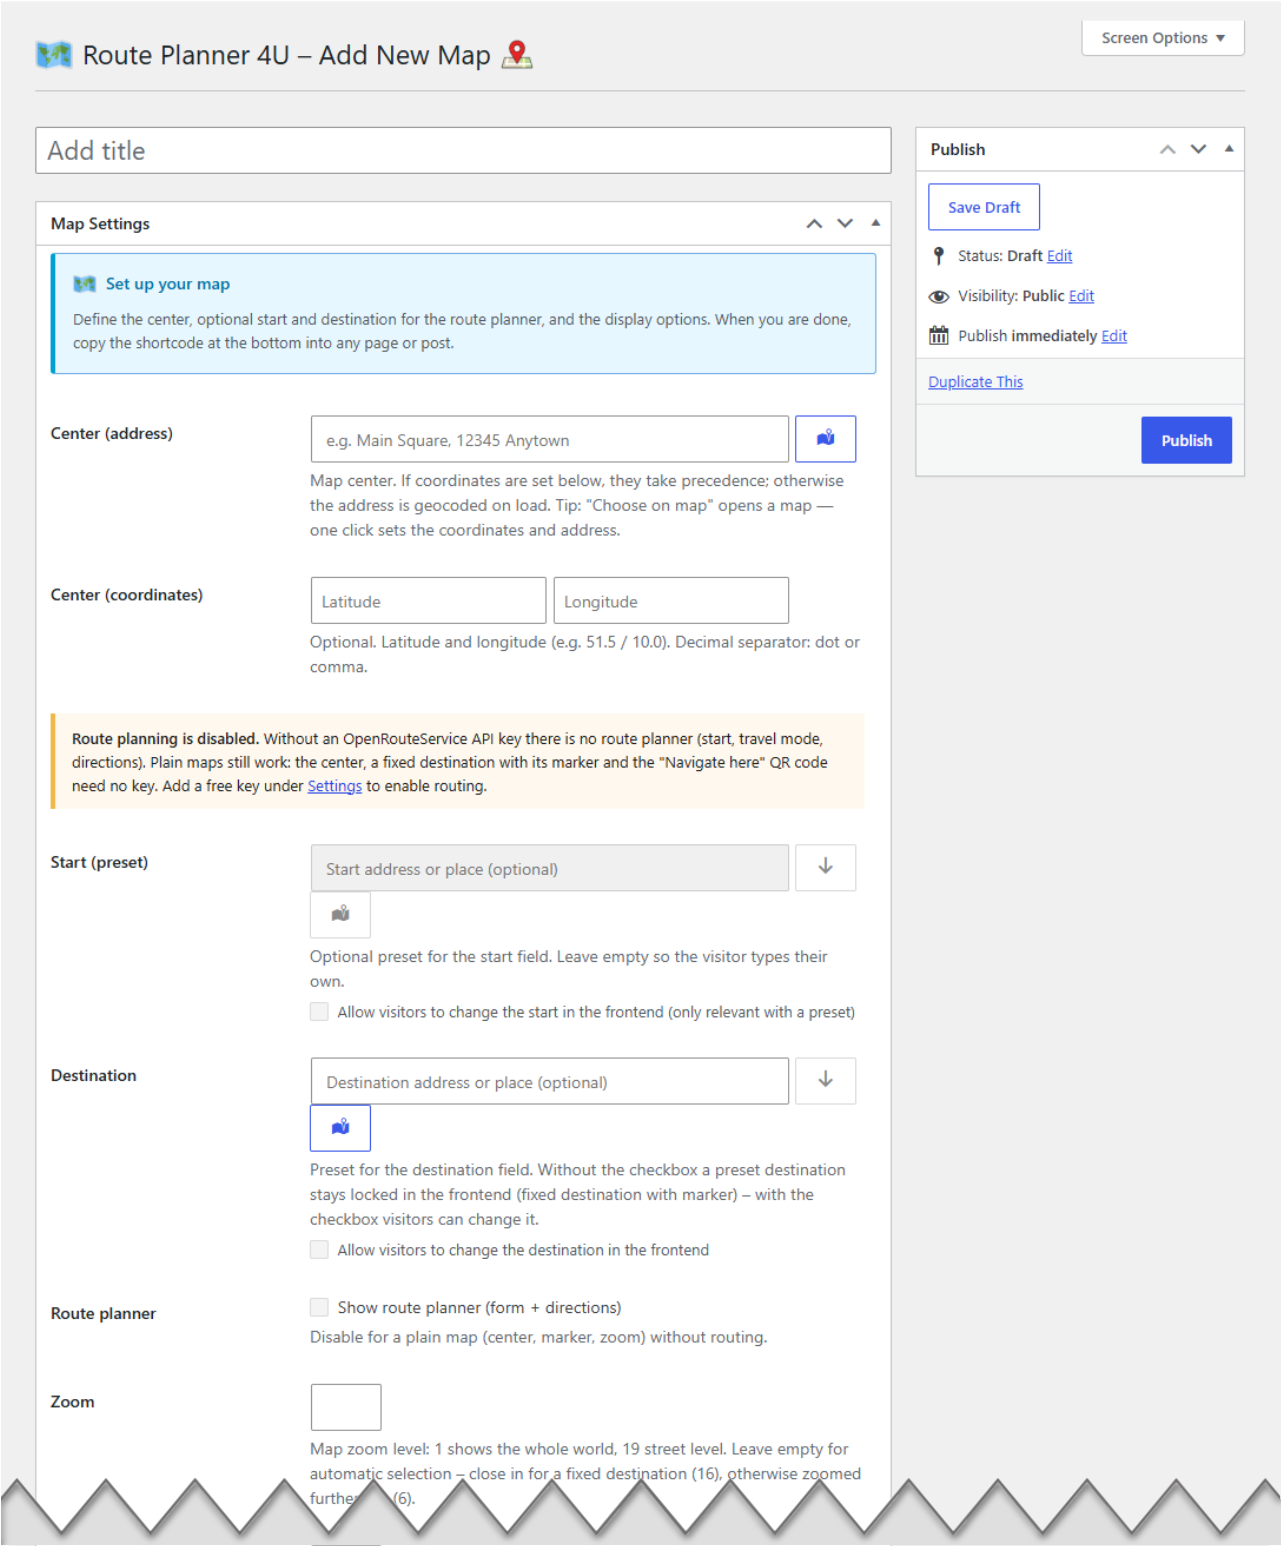Check Allow visitors to change the destination

[319, 1250]
